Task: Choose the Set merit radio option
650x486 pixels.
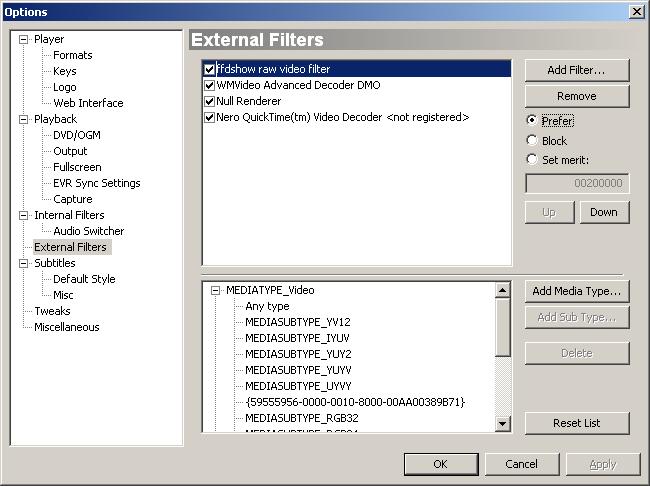Action: click(532, 159)
